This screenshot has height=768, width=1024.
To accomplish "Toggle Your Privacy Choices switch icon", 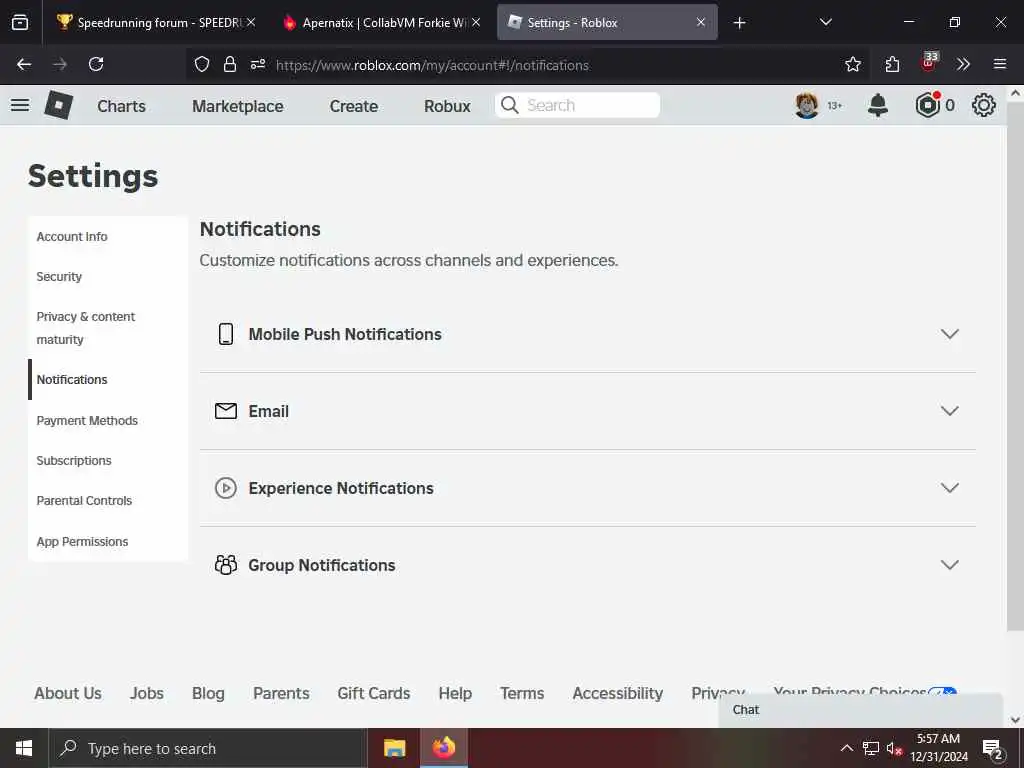I will pyautogui.click(x=942, y=692).
